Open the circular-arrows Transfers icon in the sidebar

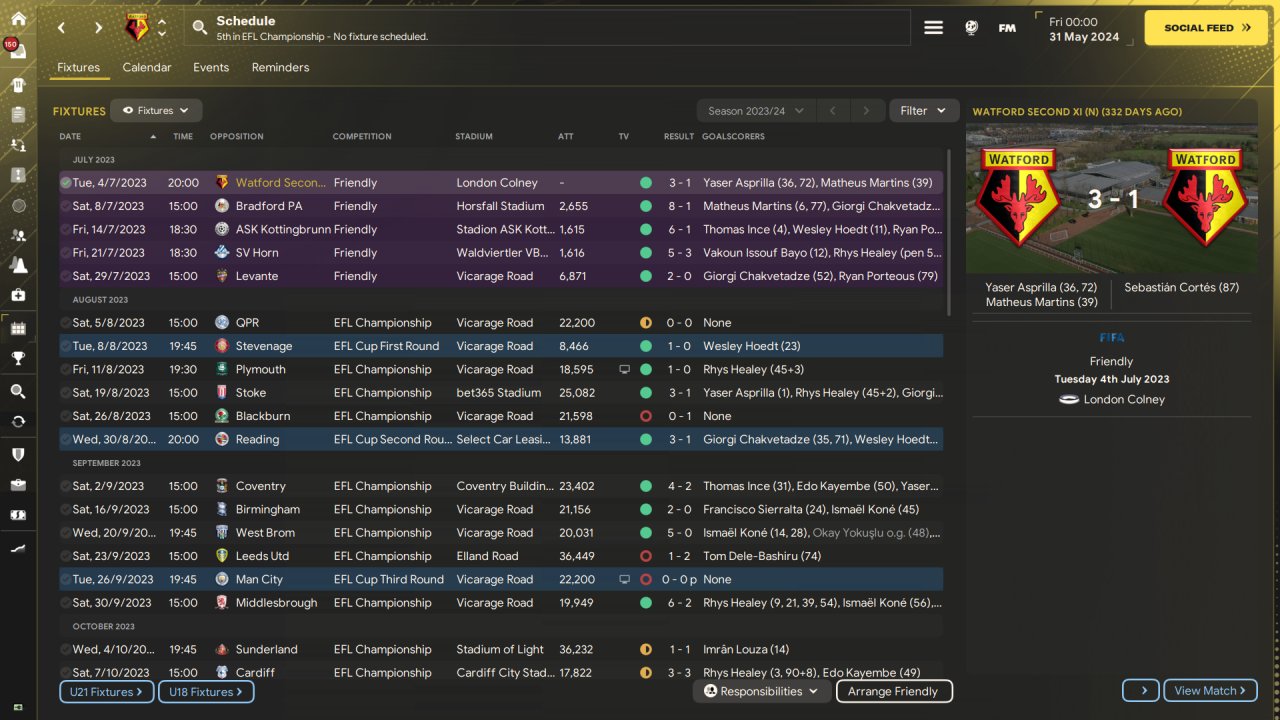tap(18, 421)
